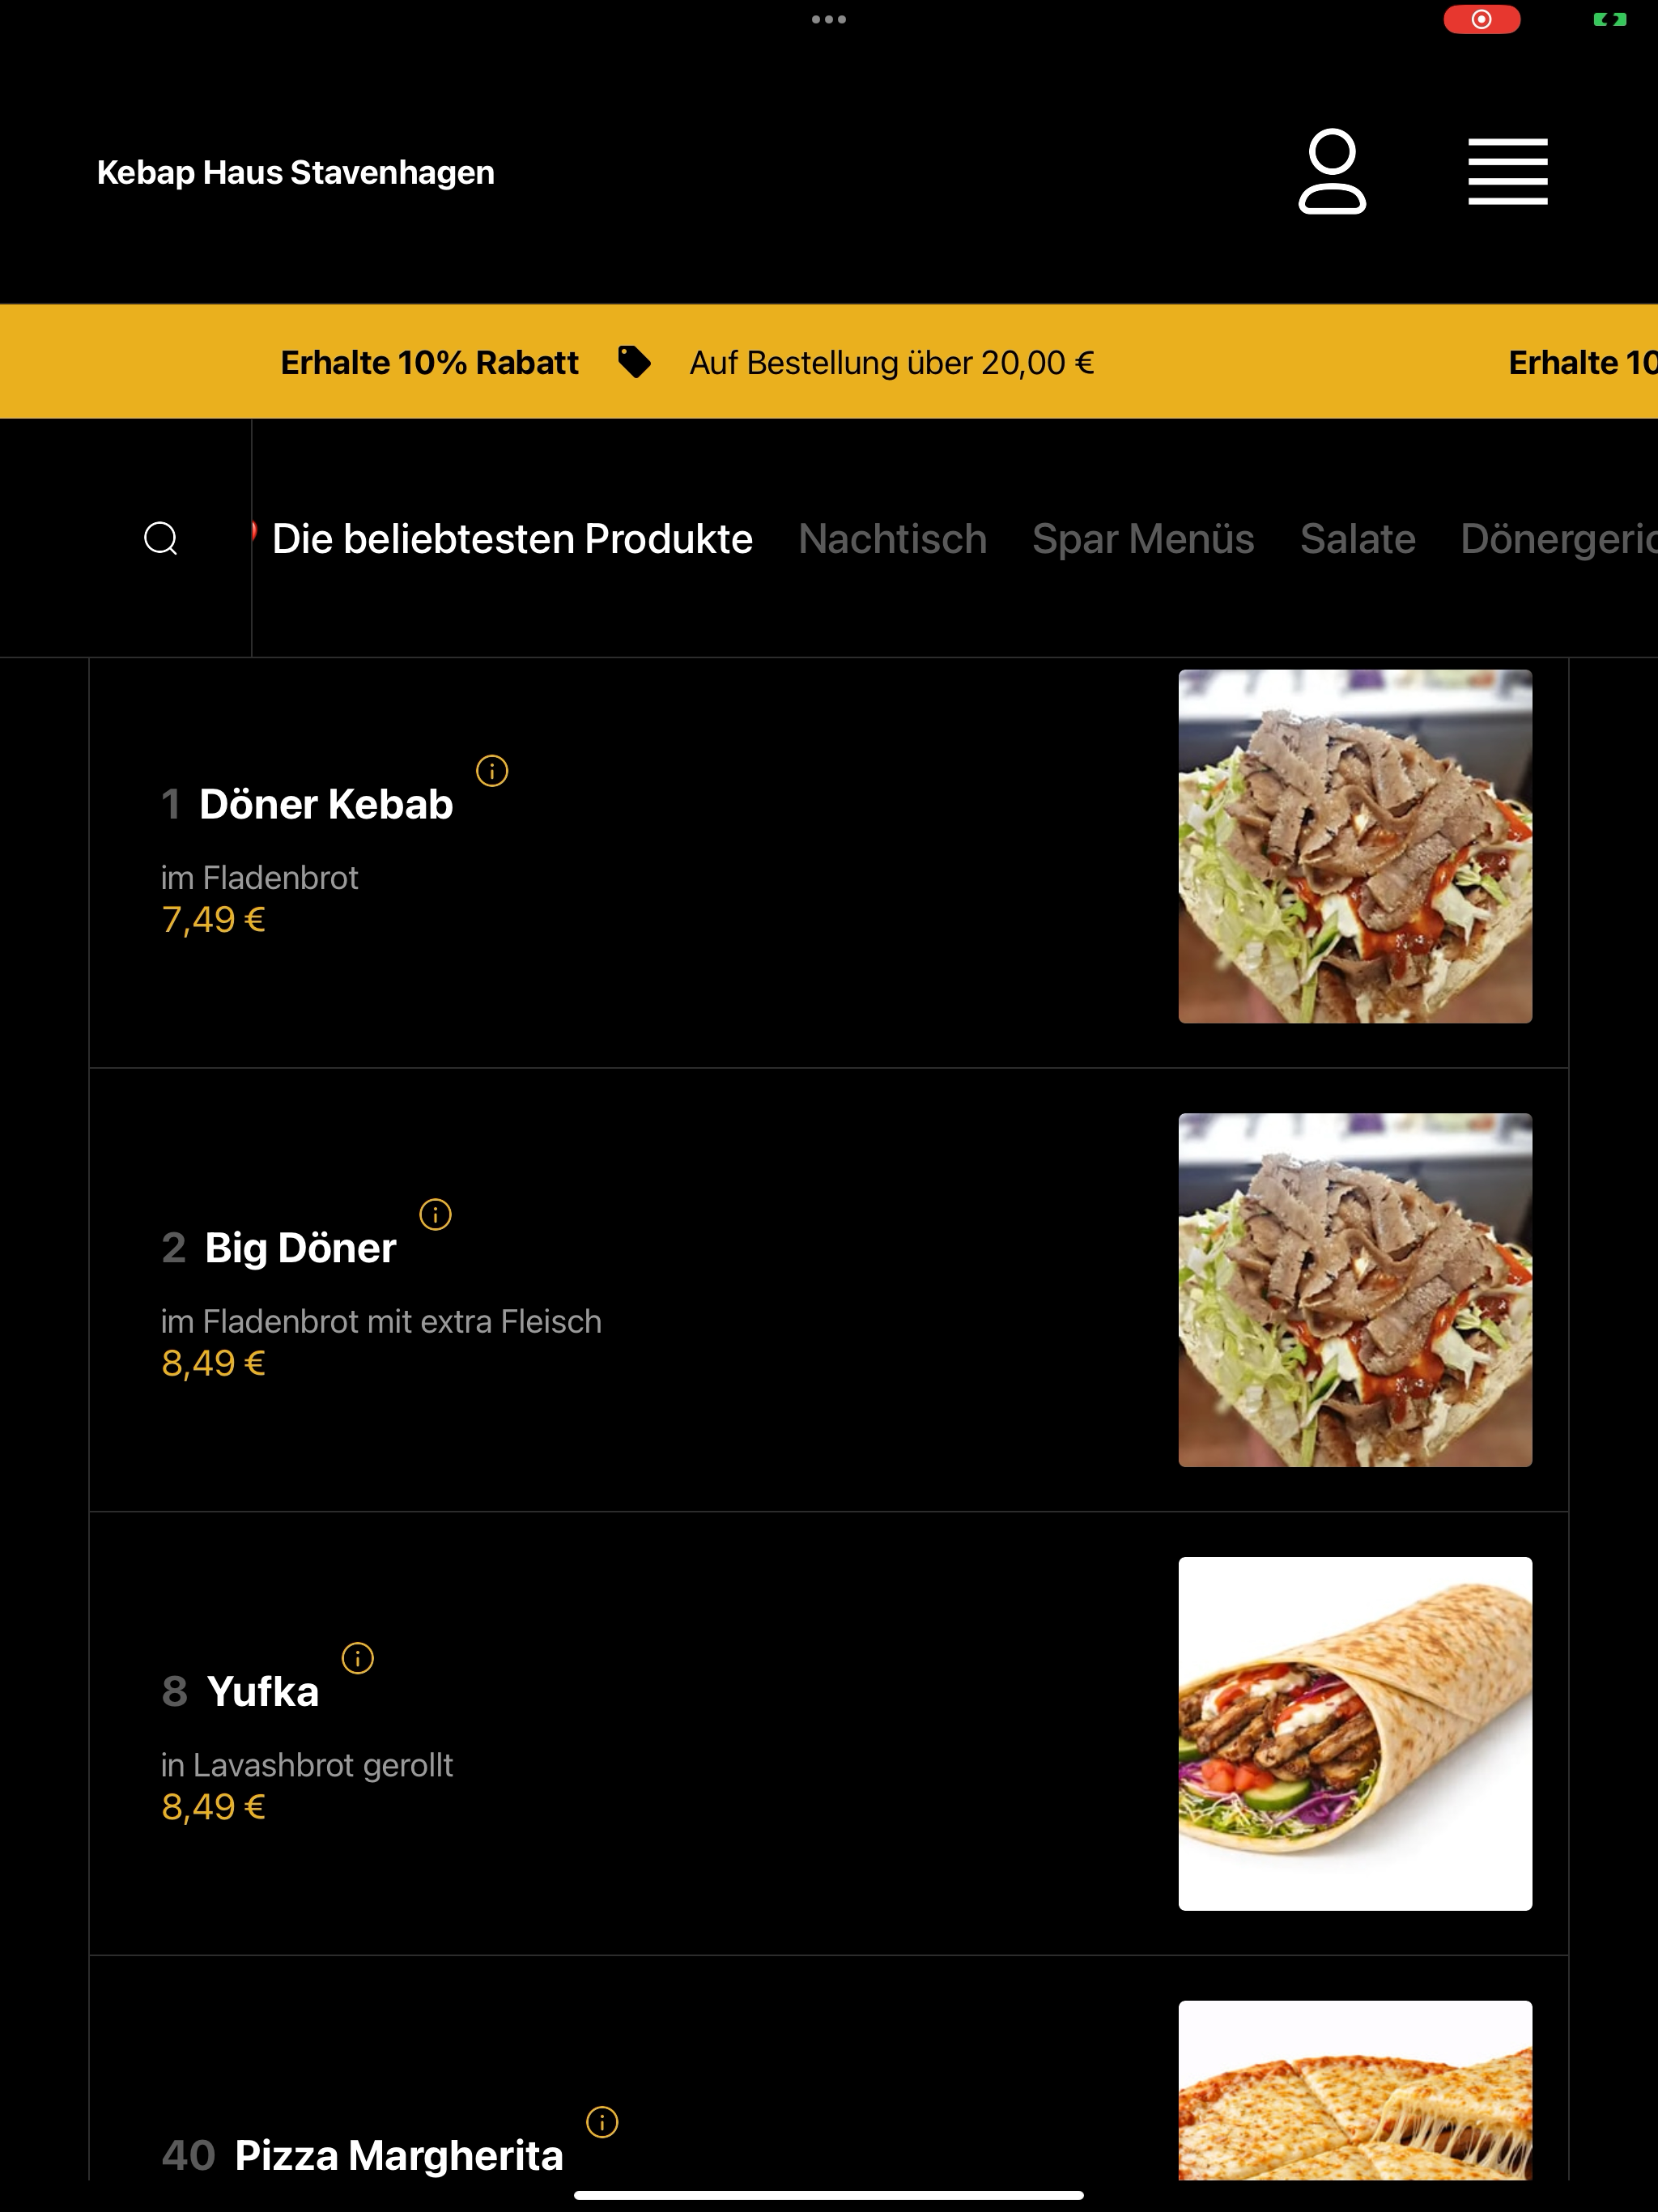1658x2212 pixels.
Task: Tap the home indicator bar
Action: [829, 2196]
